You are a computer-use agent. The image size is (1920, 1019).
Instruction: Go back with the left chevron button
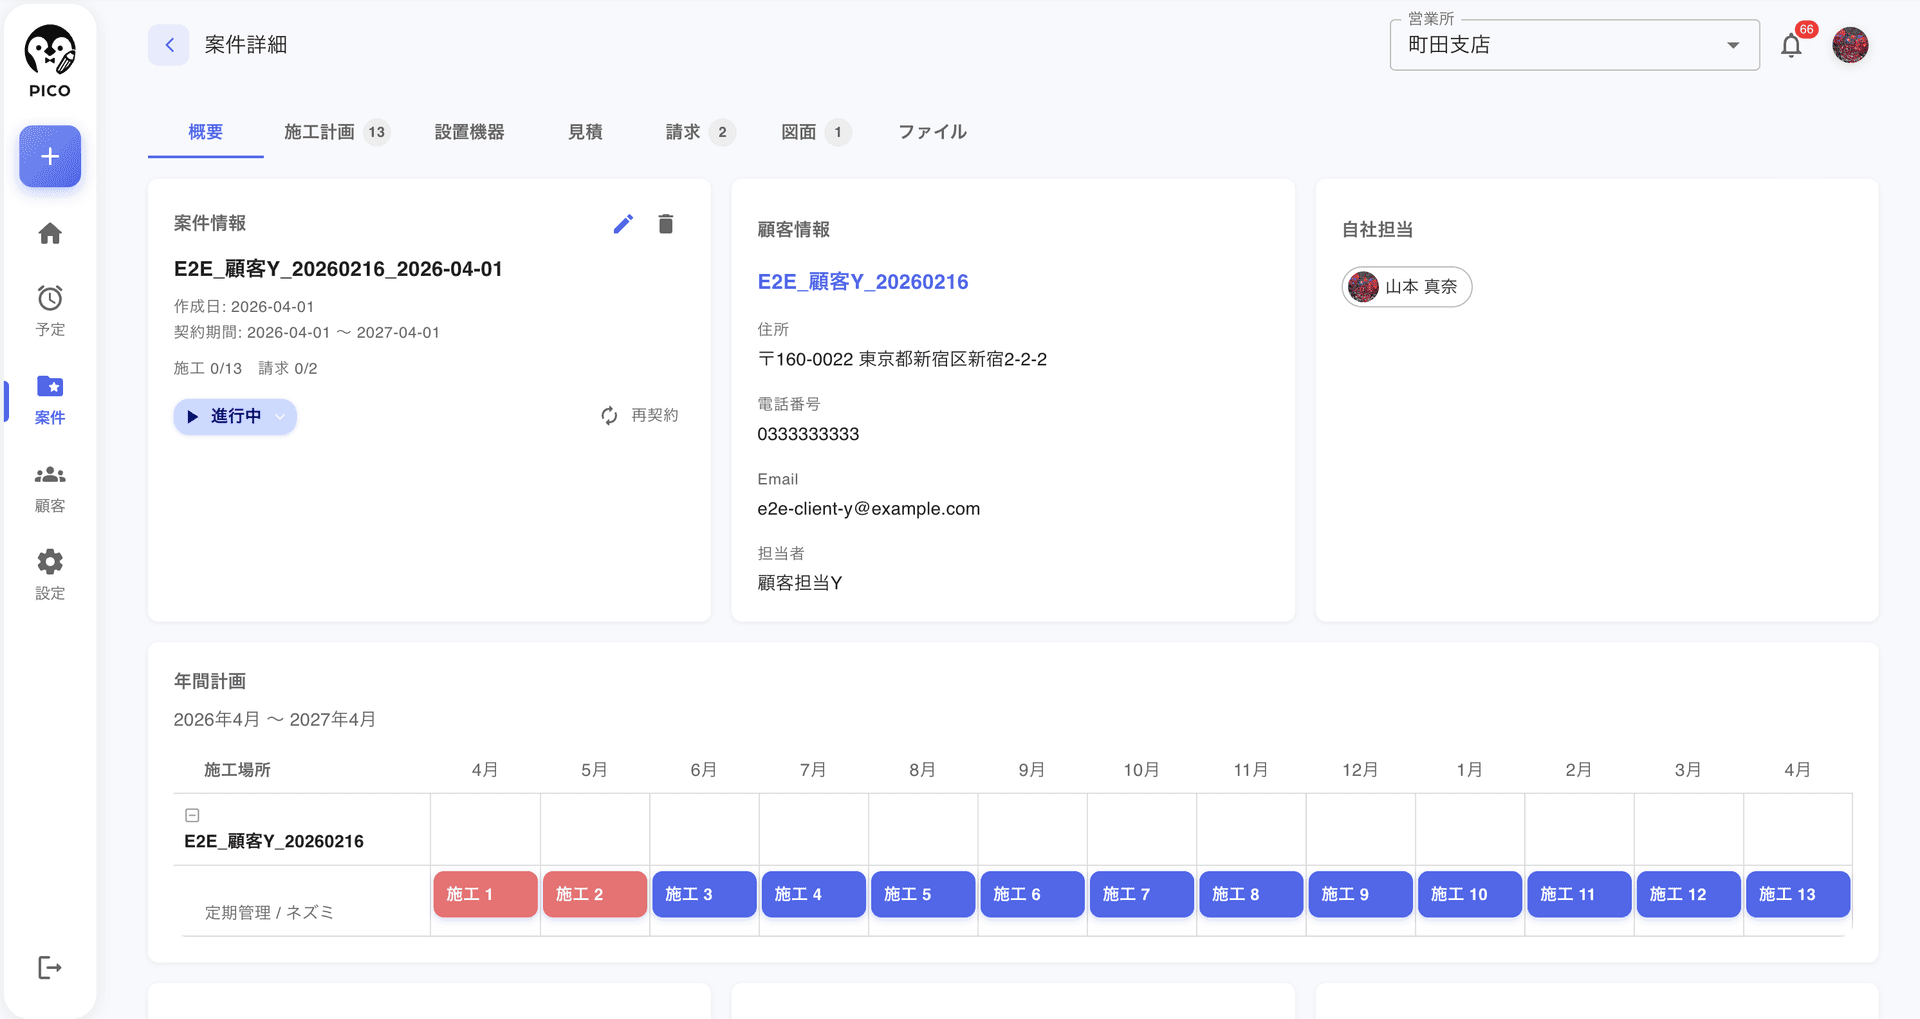pos(169,45)
